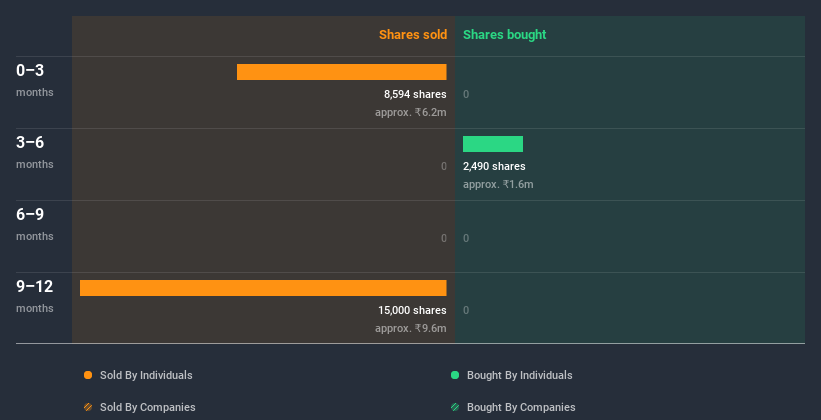This screenshot has width=821, height=420.
Task: Click the zero bought value in 6–9 months row
Action: (x=466, y=238)
